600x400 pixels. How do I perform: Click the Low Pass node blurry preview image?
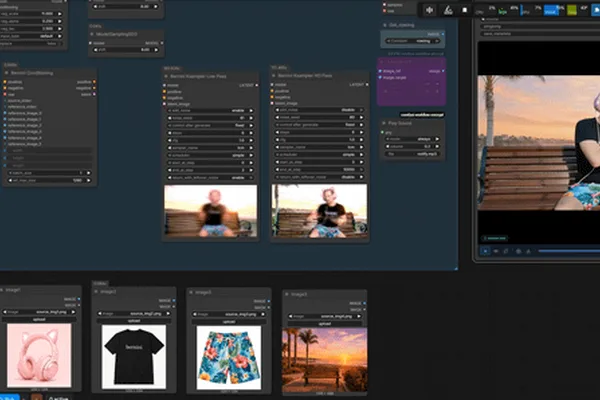coord(210,211)
